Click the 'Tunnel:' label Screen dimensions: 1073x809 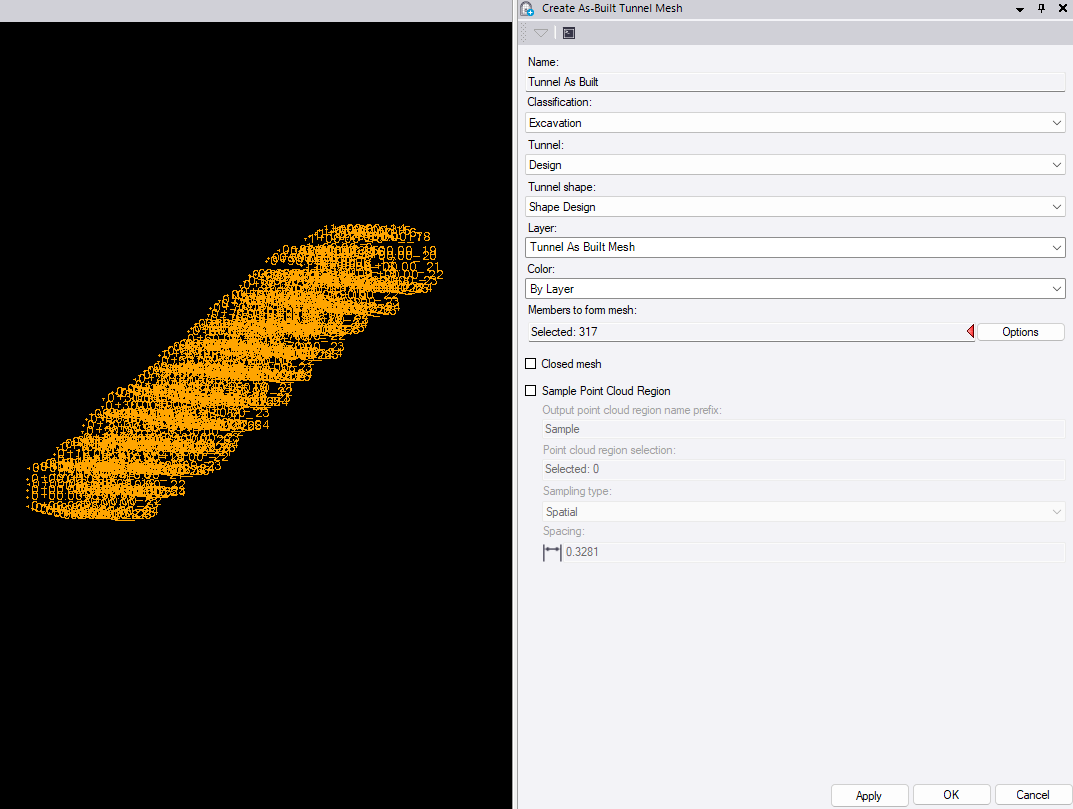545,145
